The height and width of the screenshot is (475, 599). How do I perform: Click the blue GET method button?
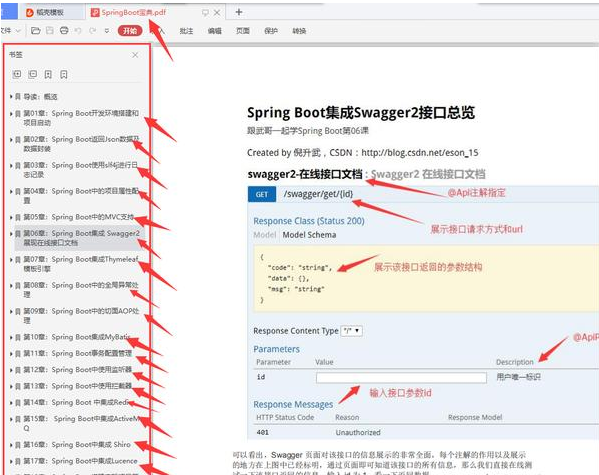tap(262, 195)
